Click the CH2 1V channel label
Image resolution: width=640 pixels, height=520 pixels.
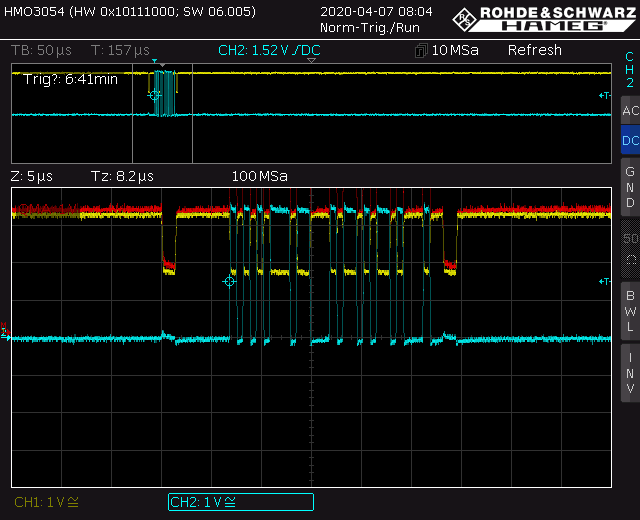[x=241, y=502]
